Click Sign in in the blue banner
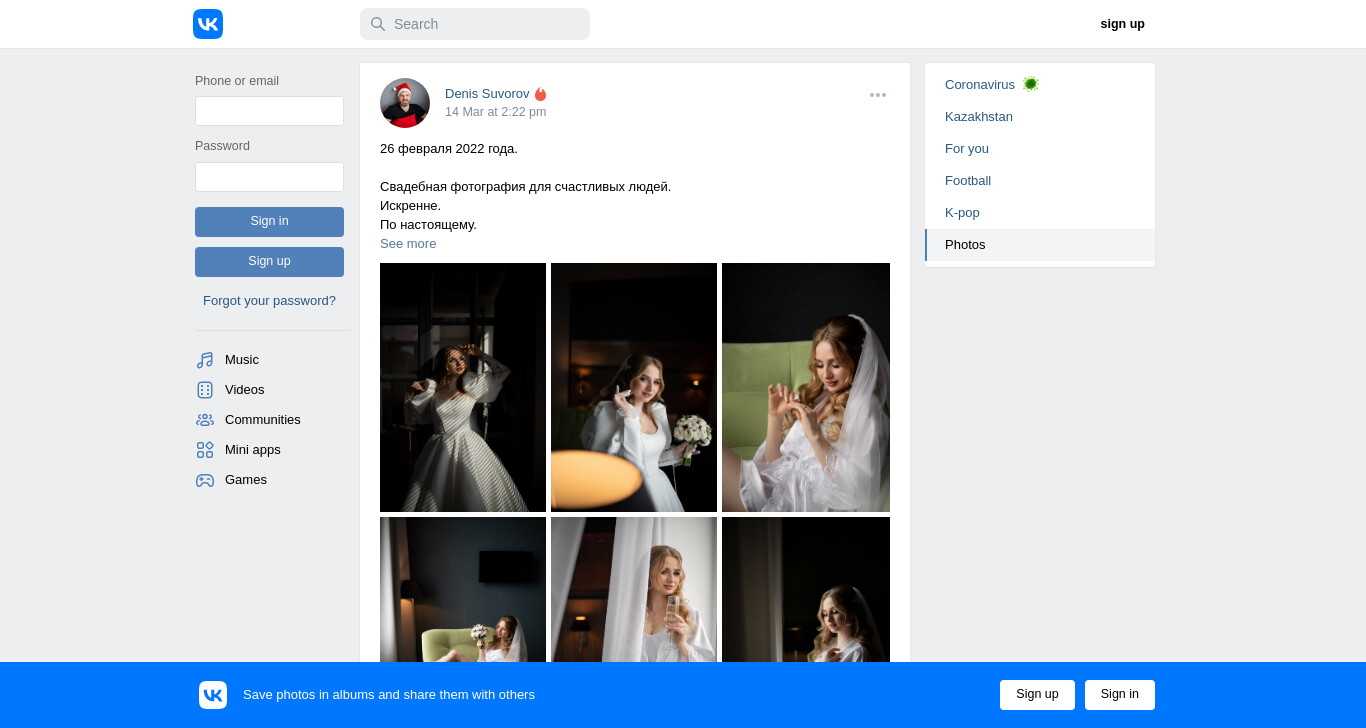The image size is (1366, 728). (x=1120, y=695)
